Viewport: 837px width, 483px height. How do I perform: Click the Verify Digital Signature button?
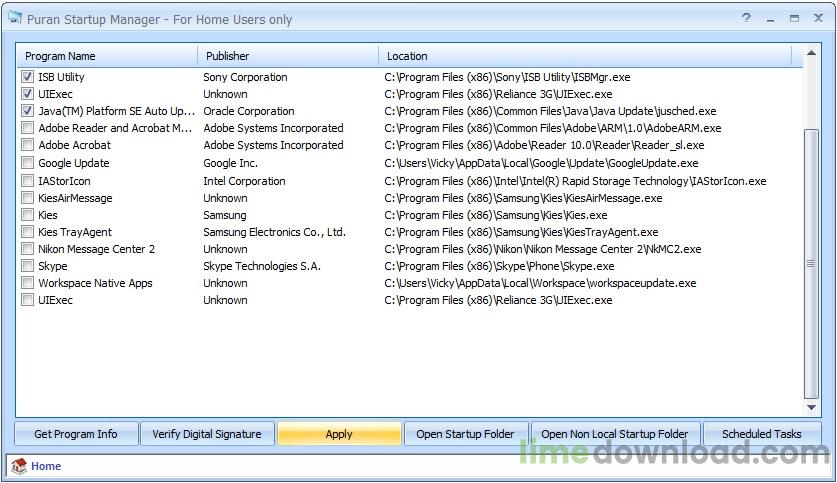[x=207, y=434]
